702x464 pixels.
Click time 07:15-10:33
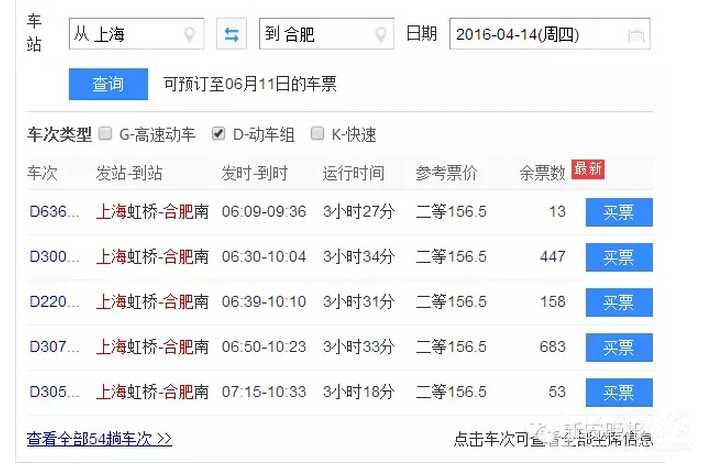264,392
